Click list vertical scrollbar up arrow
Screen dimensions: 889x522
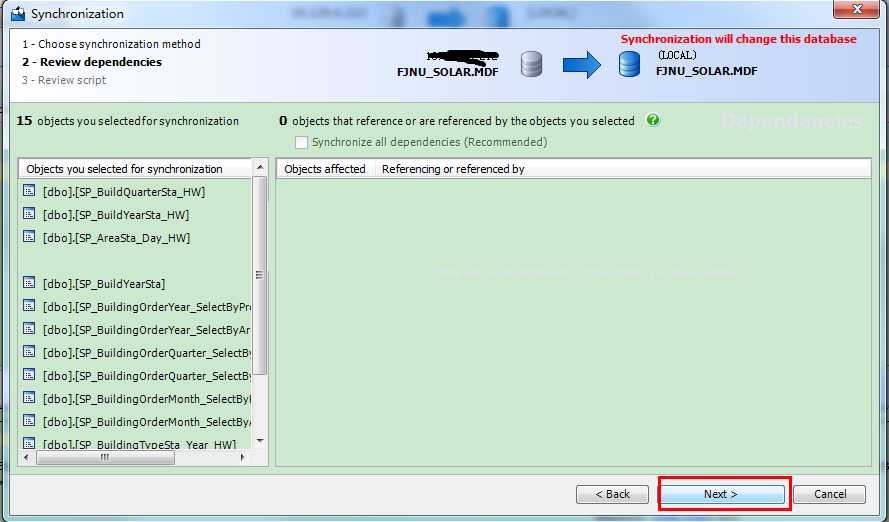pyautogui.click(x=260, y=168)
